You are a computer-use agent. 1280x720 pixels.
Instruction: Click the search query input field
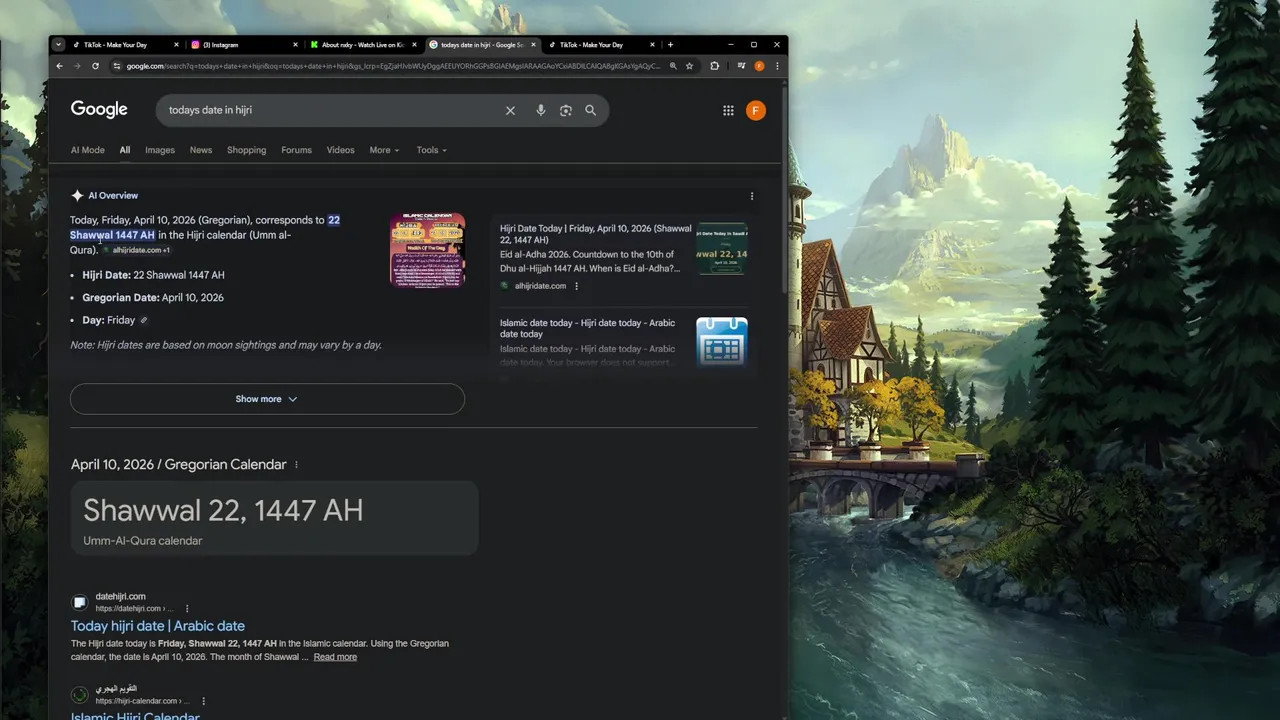pyautogui.click(x=330, y=110)
